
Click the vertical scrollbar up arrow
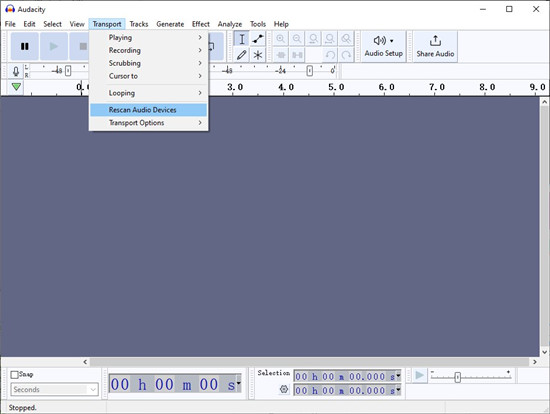tap(544, 102)
